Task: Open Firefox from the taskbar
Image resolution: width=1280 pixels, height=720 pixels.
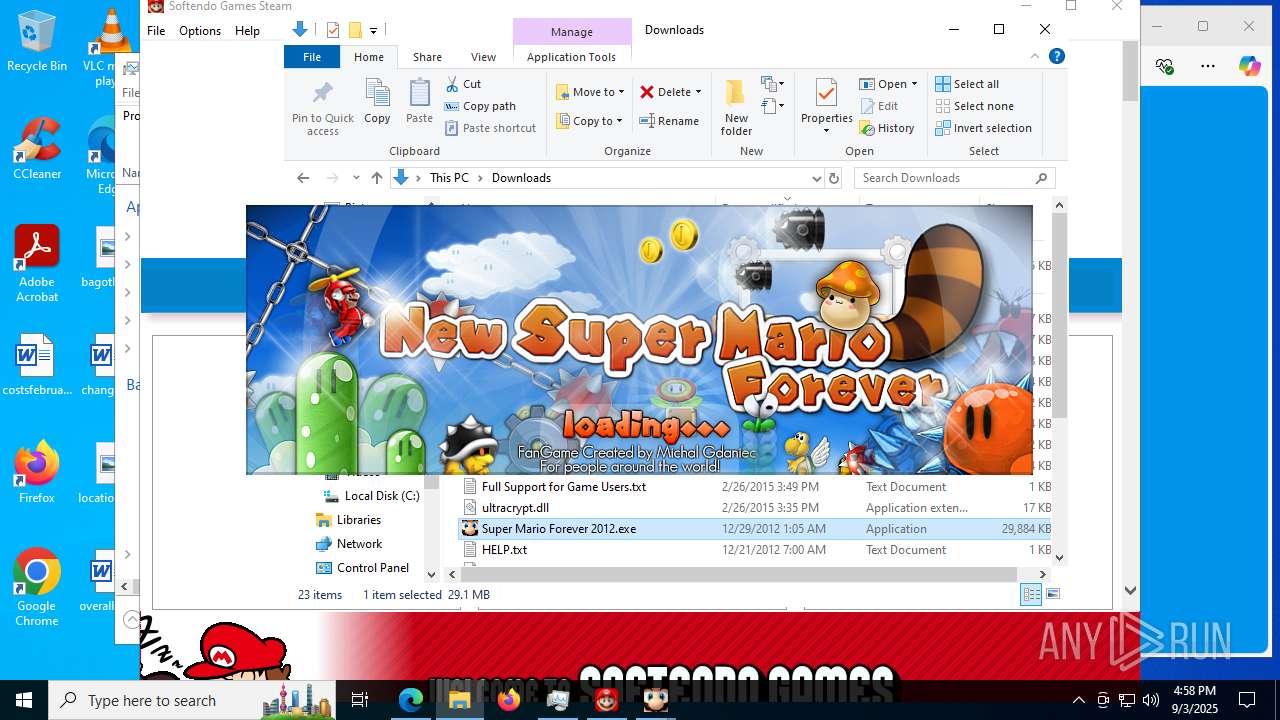Action: click(509, 700)
